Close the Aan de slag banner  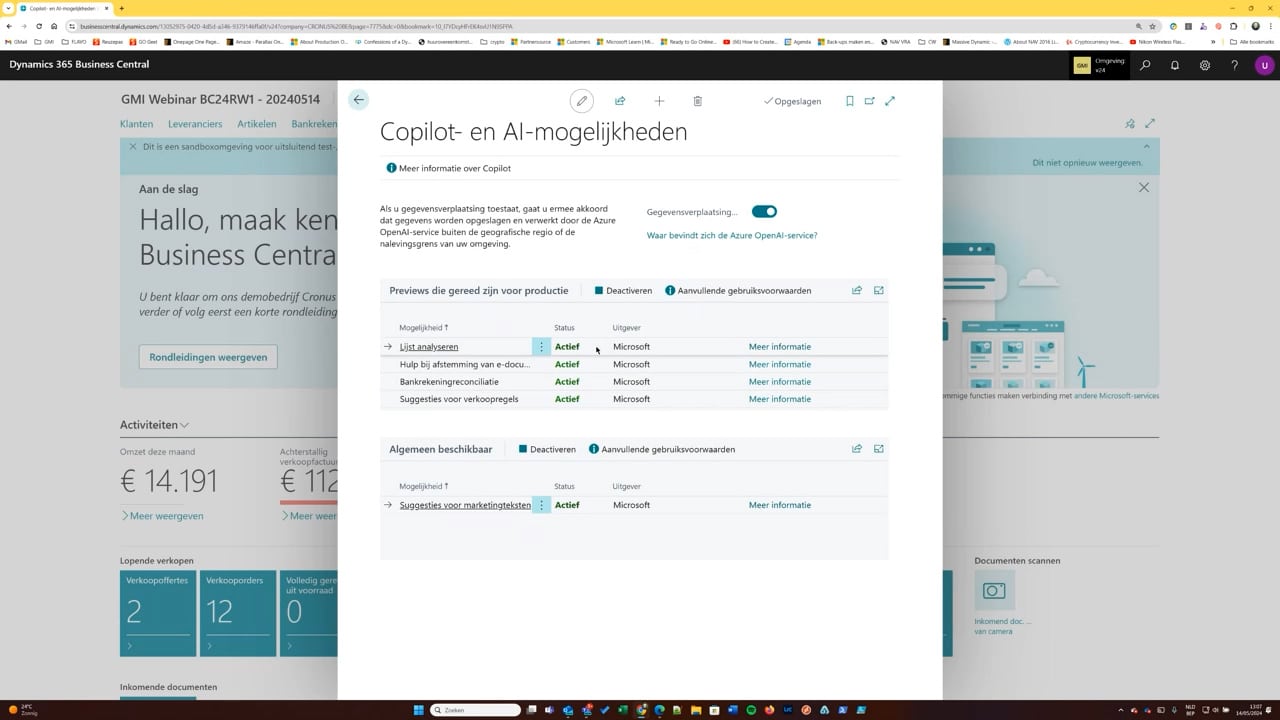(x=1144, y=187)
